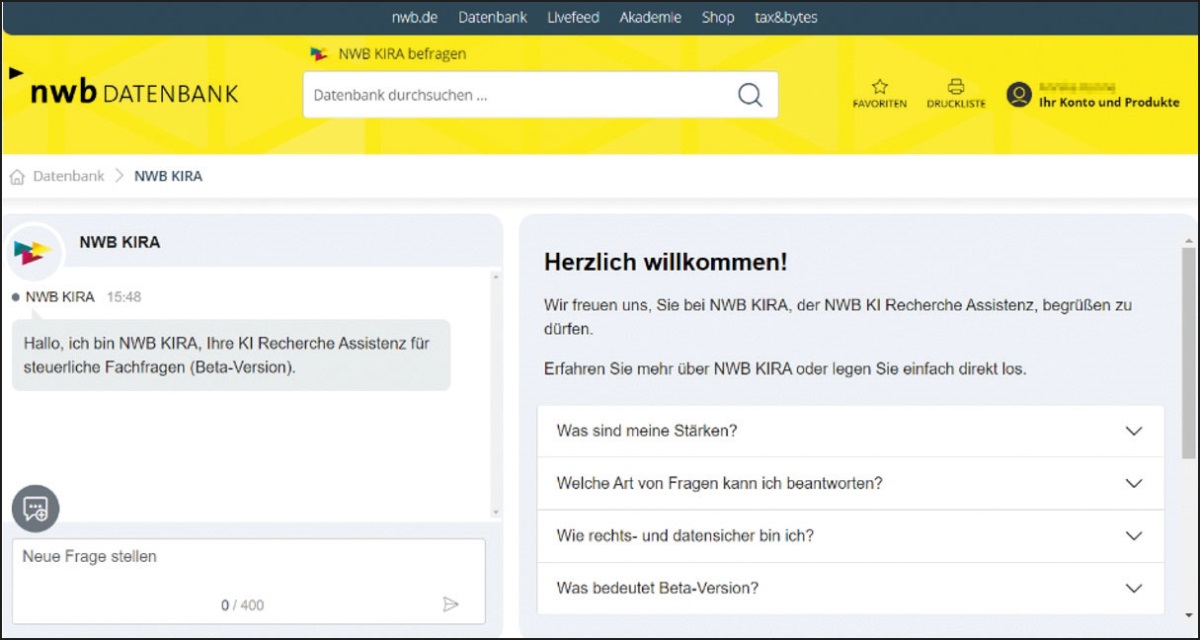Expand 'Was sind meine Stärken?' section
This screenshot has width=1200, height=640.
pos(1133,431)
